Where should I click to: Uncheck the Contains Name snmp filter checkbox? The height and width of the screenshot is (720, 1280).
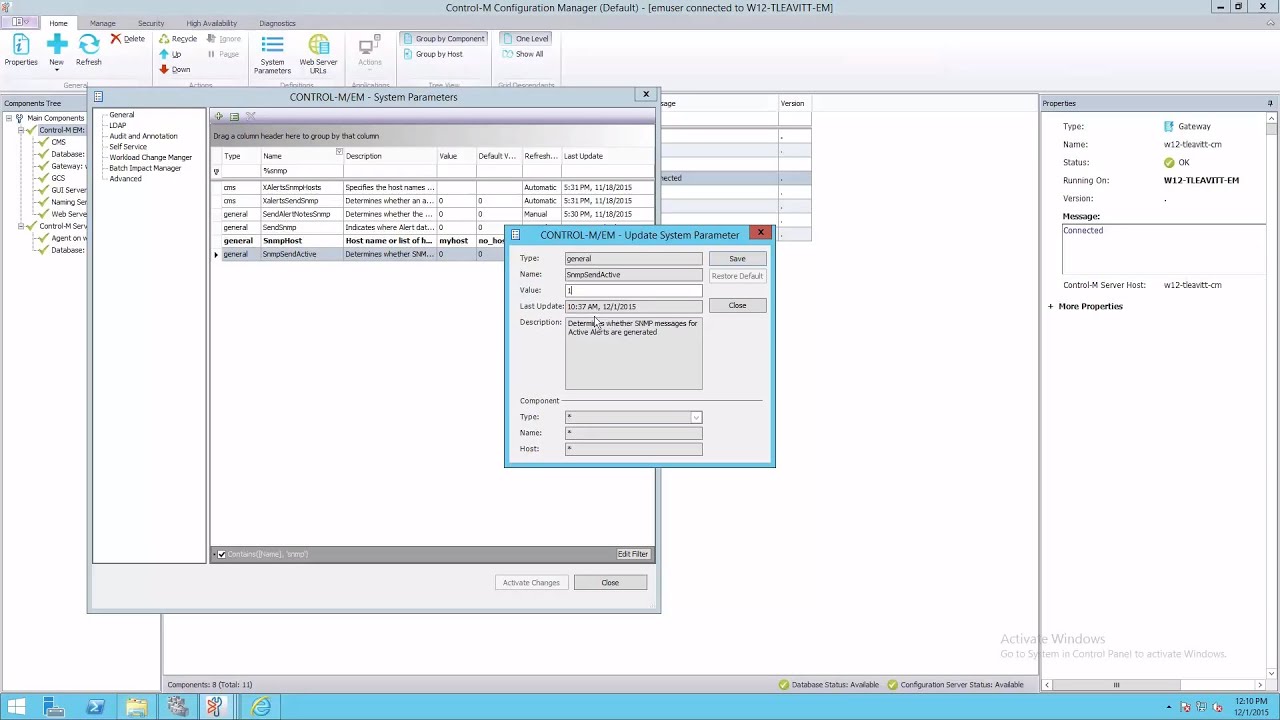(221, 554)
